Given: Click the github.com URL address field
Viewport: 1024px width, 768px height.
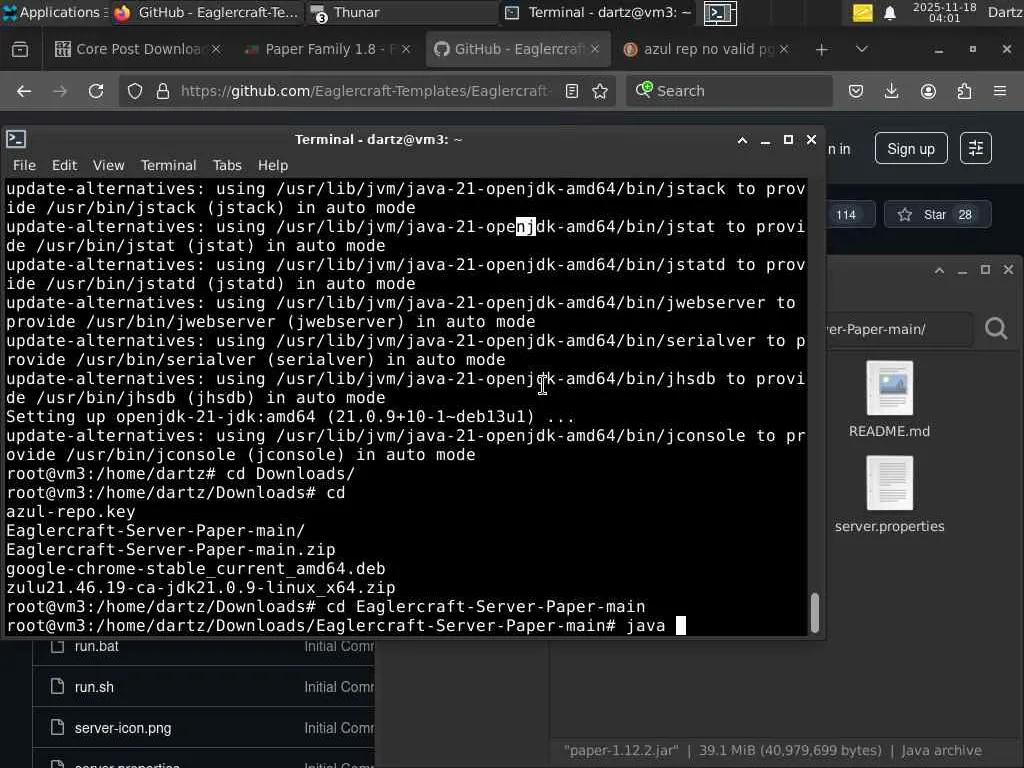Looking at the screenshot, I should 364,91.
